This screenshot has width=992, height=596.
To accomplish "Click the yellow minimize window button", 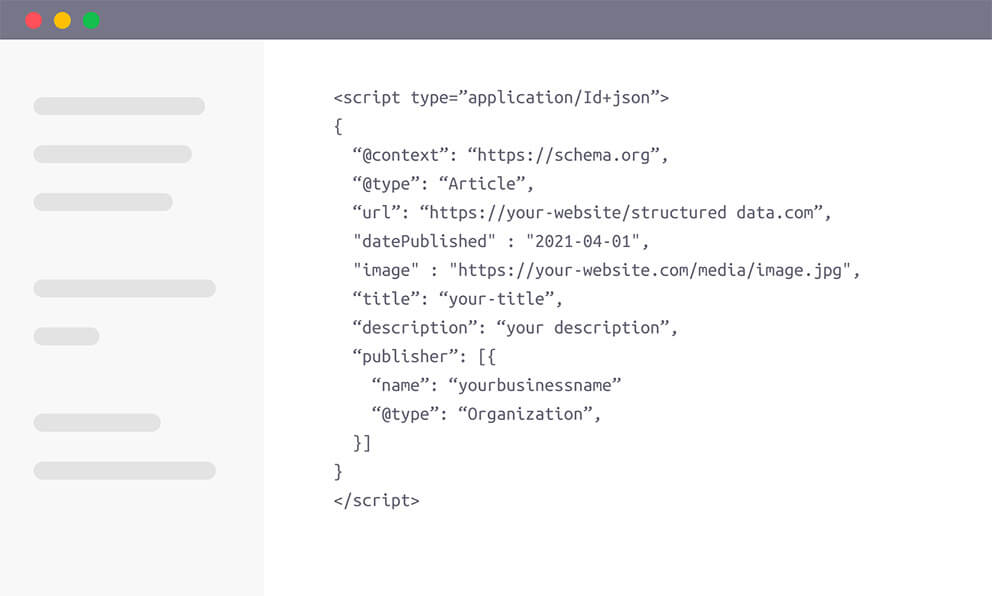I will click(62, 20).
